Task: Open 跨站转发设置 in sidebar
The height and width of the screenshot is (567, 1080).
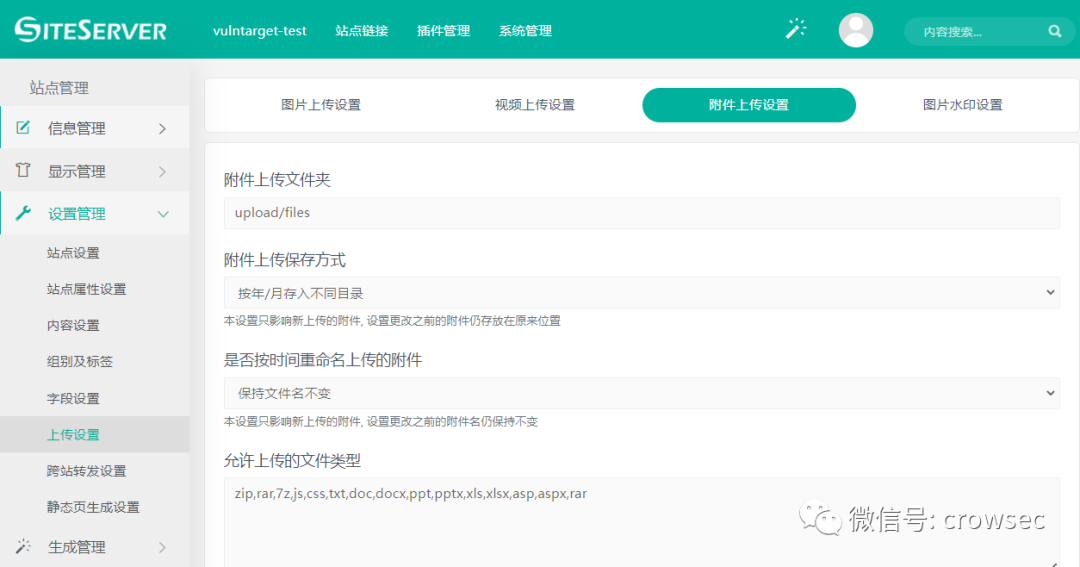Action: pyautogui.click(x=86, y=471)
